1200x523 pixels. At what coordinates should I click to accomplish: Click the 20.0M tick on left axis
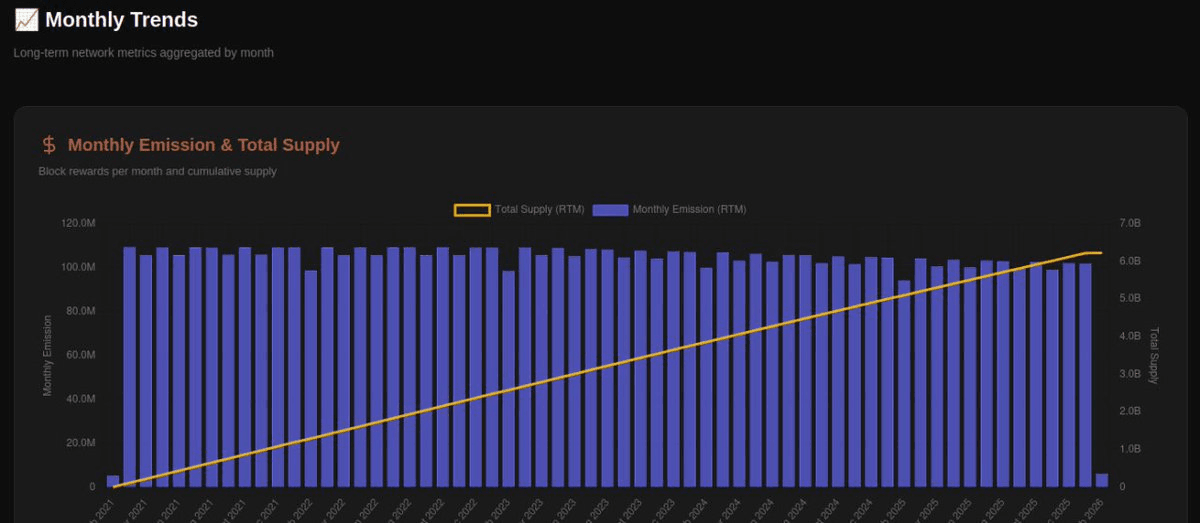point(80,443)
